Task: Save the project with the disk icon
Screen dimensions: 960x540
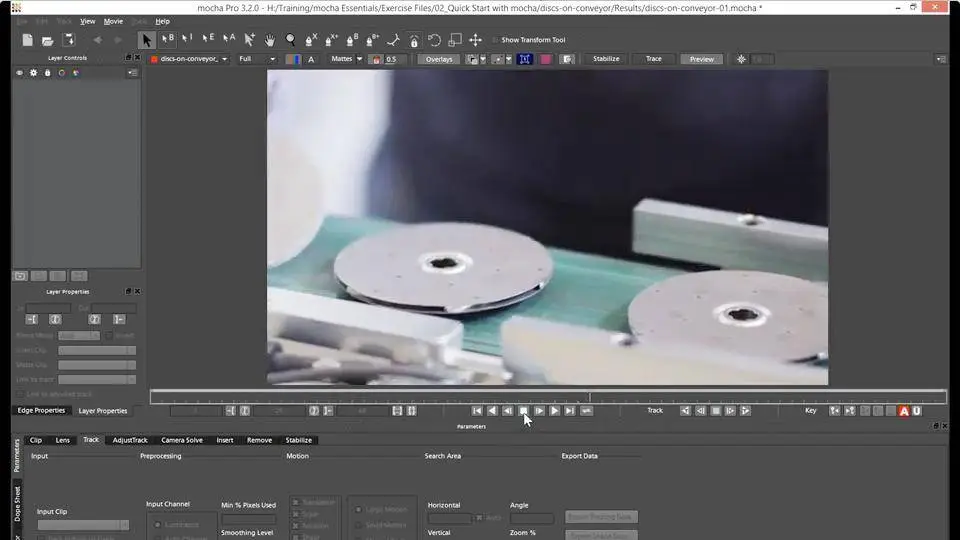Action: coord(69,40)
